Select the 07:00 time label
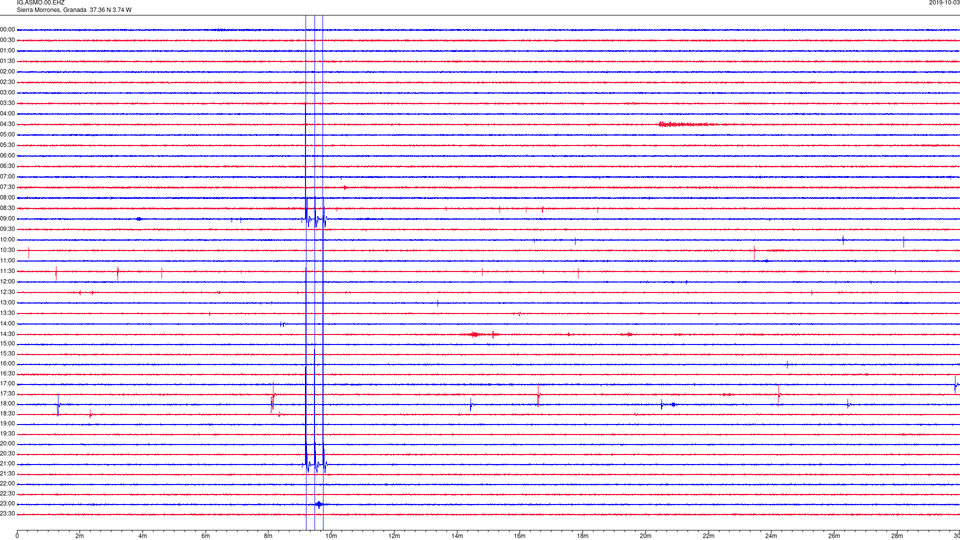960x540 pixels. click(x=8, y=176)
